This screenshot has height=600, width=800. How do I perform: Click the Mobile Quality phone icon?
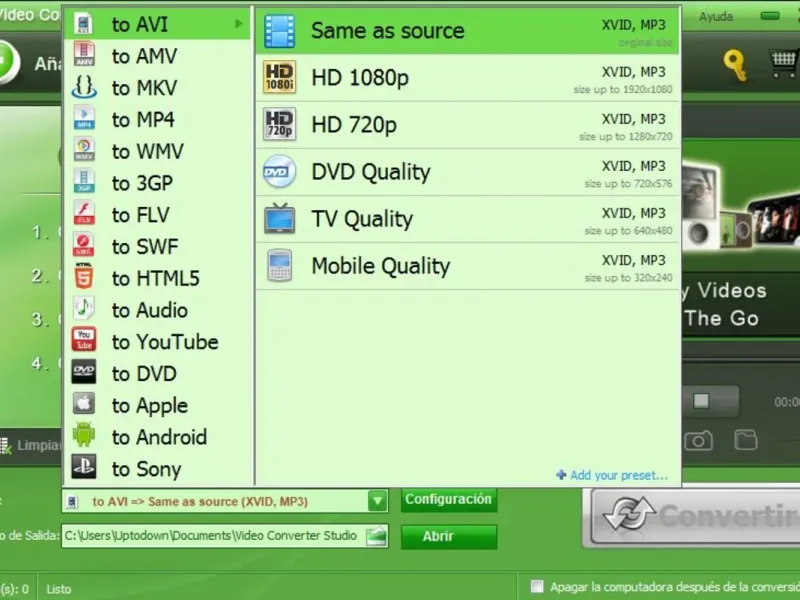280,265
